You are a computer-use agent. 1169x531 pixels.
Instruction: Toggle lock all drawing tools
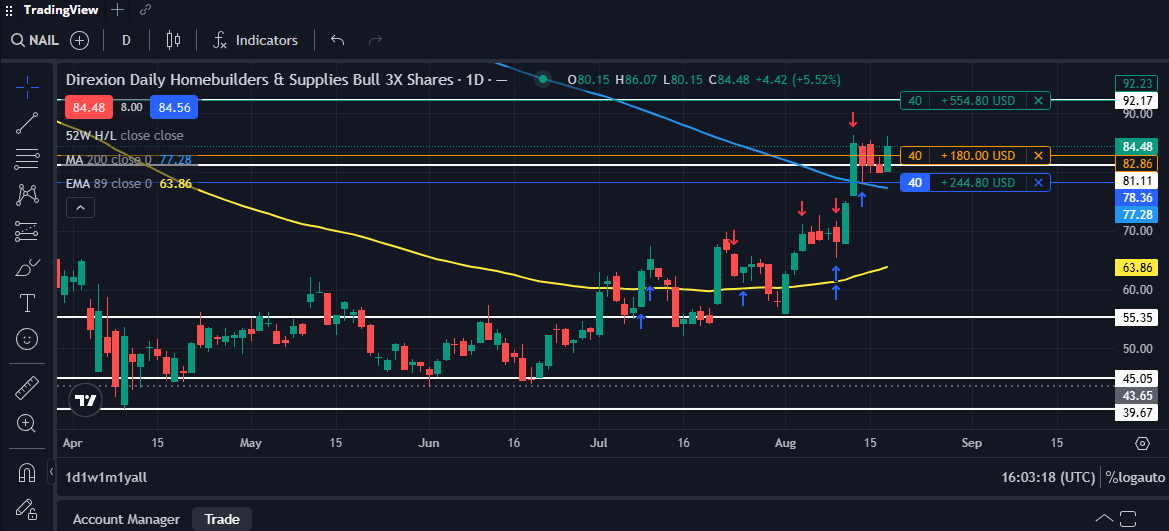click(28, 509)
